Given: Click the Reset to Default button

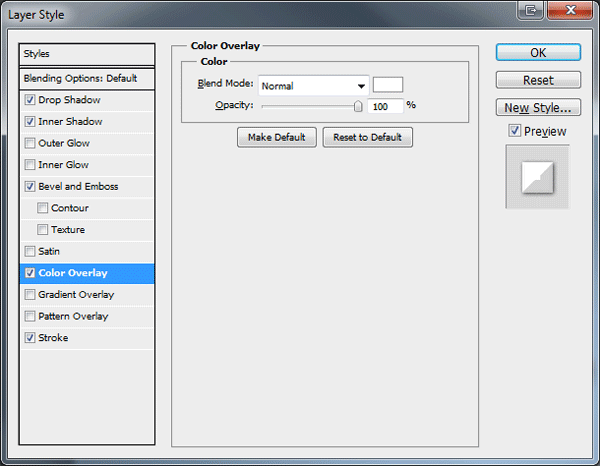Looking at the screenshot, I should (367, 137).
